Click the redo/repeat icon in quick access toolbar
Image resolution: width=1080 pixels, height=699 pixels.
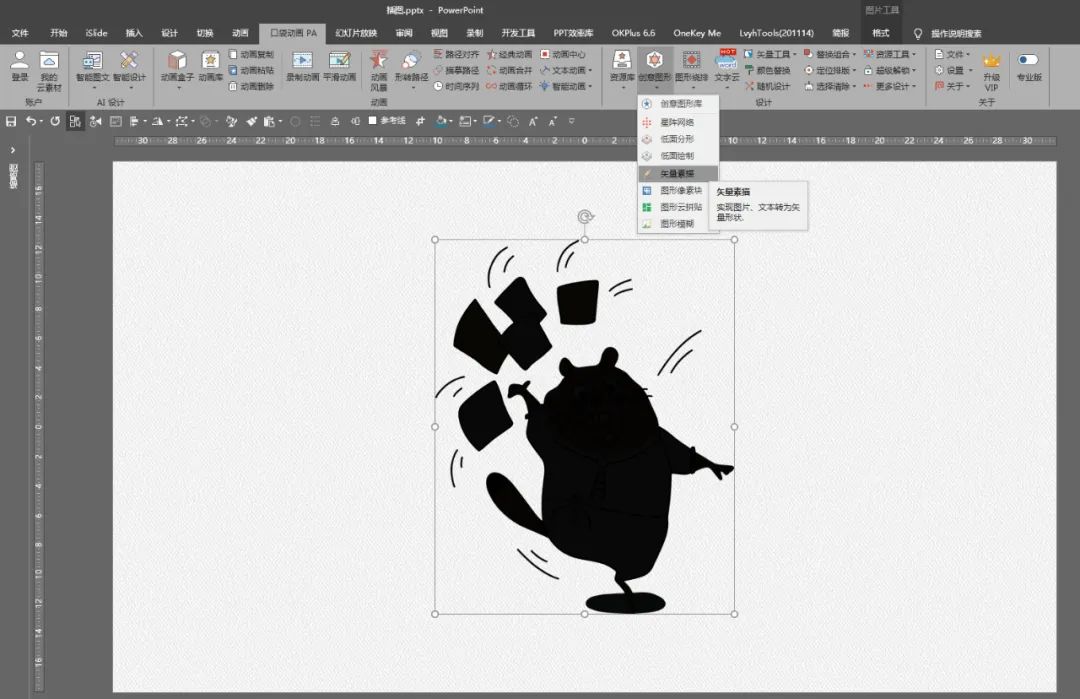click(x=55, y=121)
